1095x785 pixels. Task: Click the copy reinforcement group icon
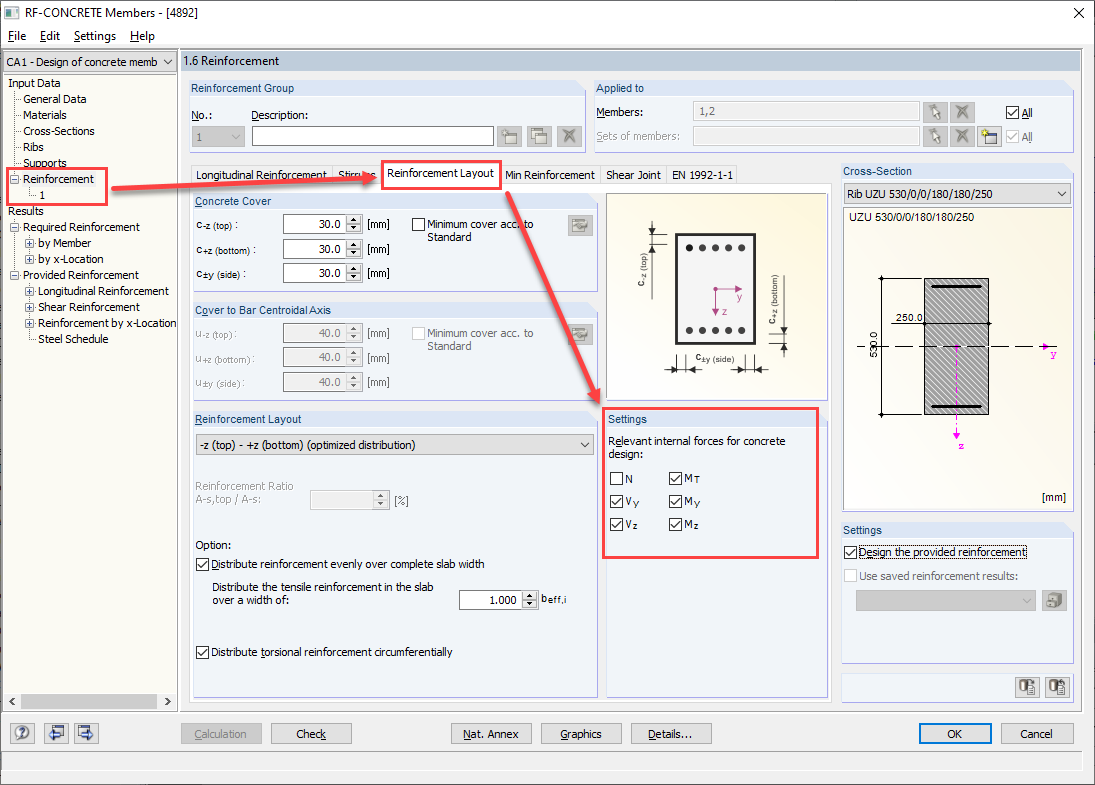tap(539, 136)
